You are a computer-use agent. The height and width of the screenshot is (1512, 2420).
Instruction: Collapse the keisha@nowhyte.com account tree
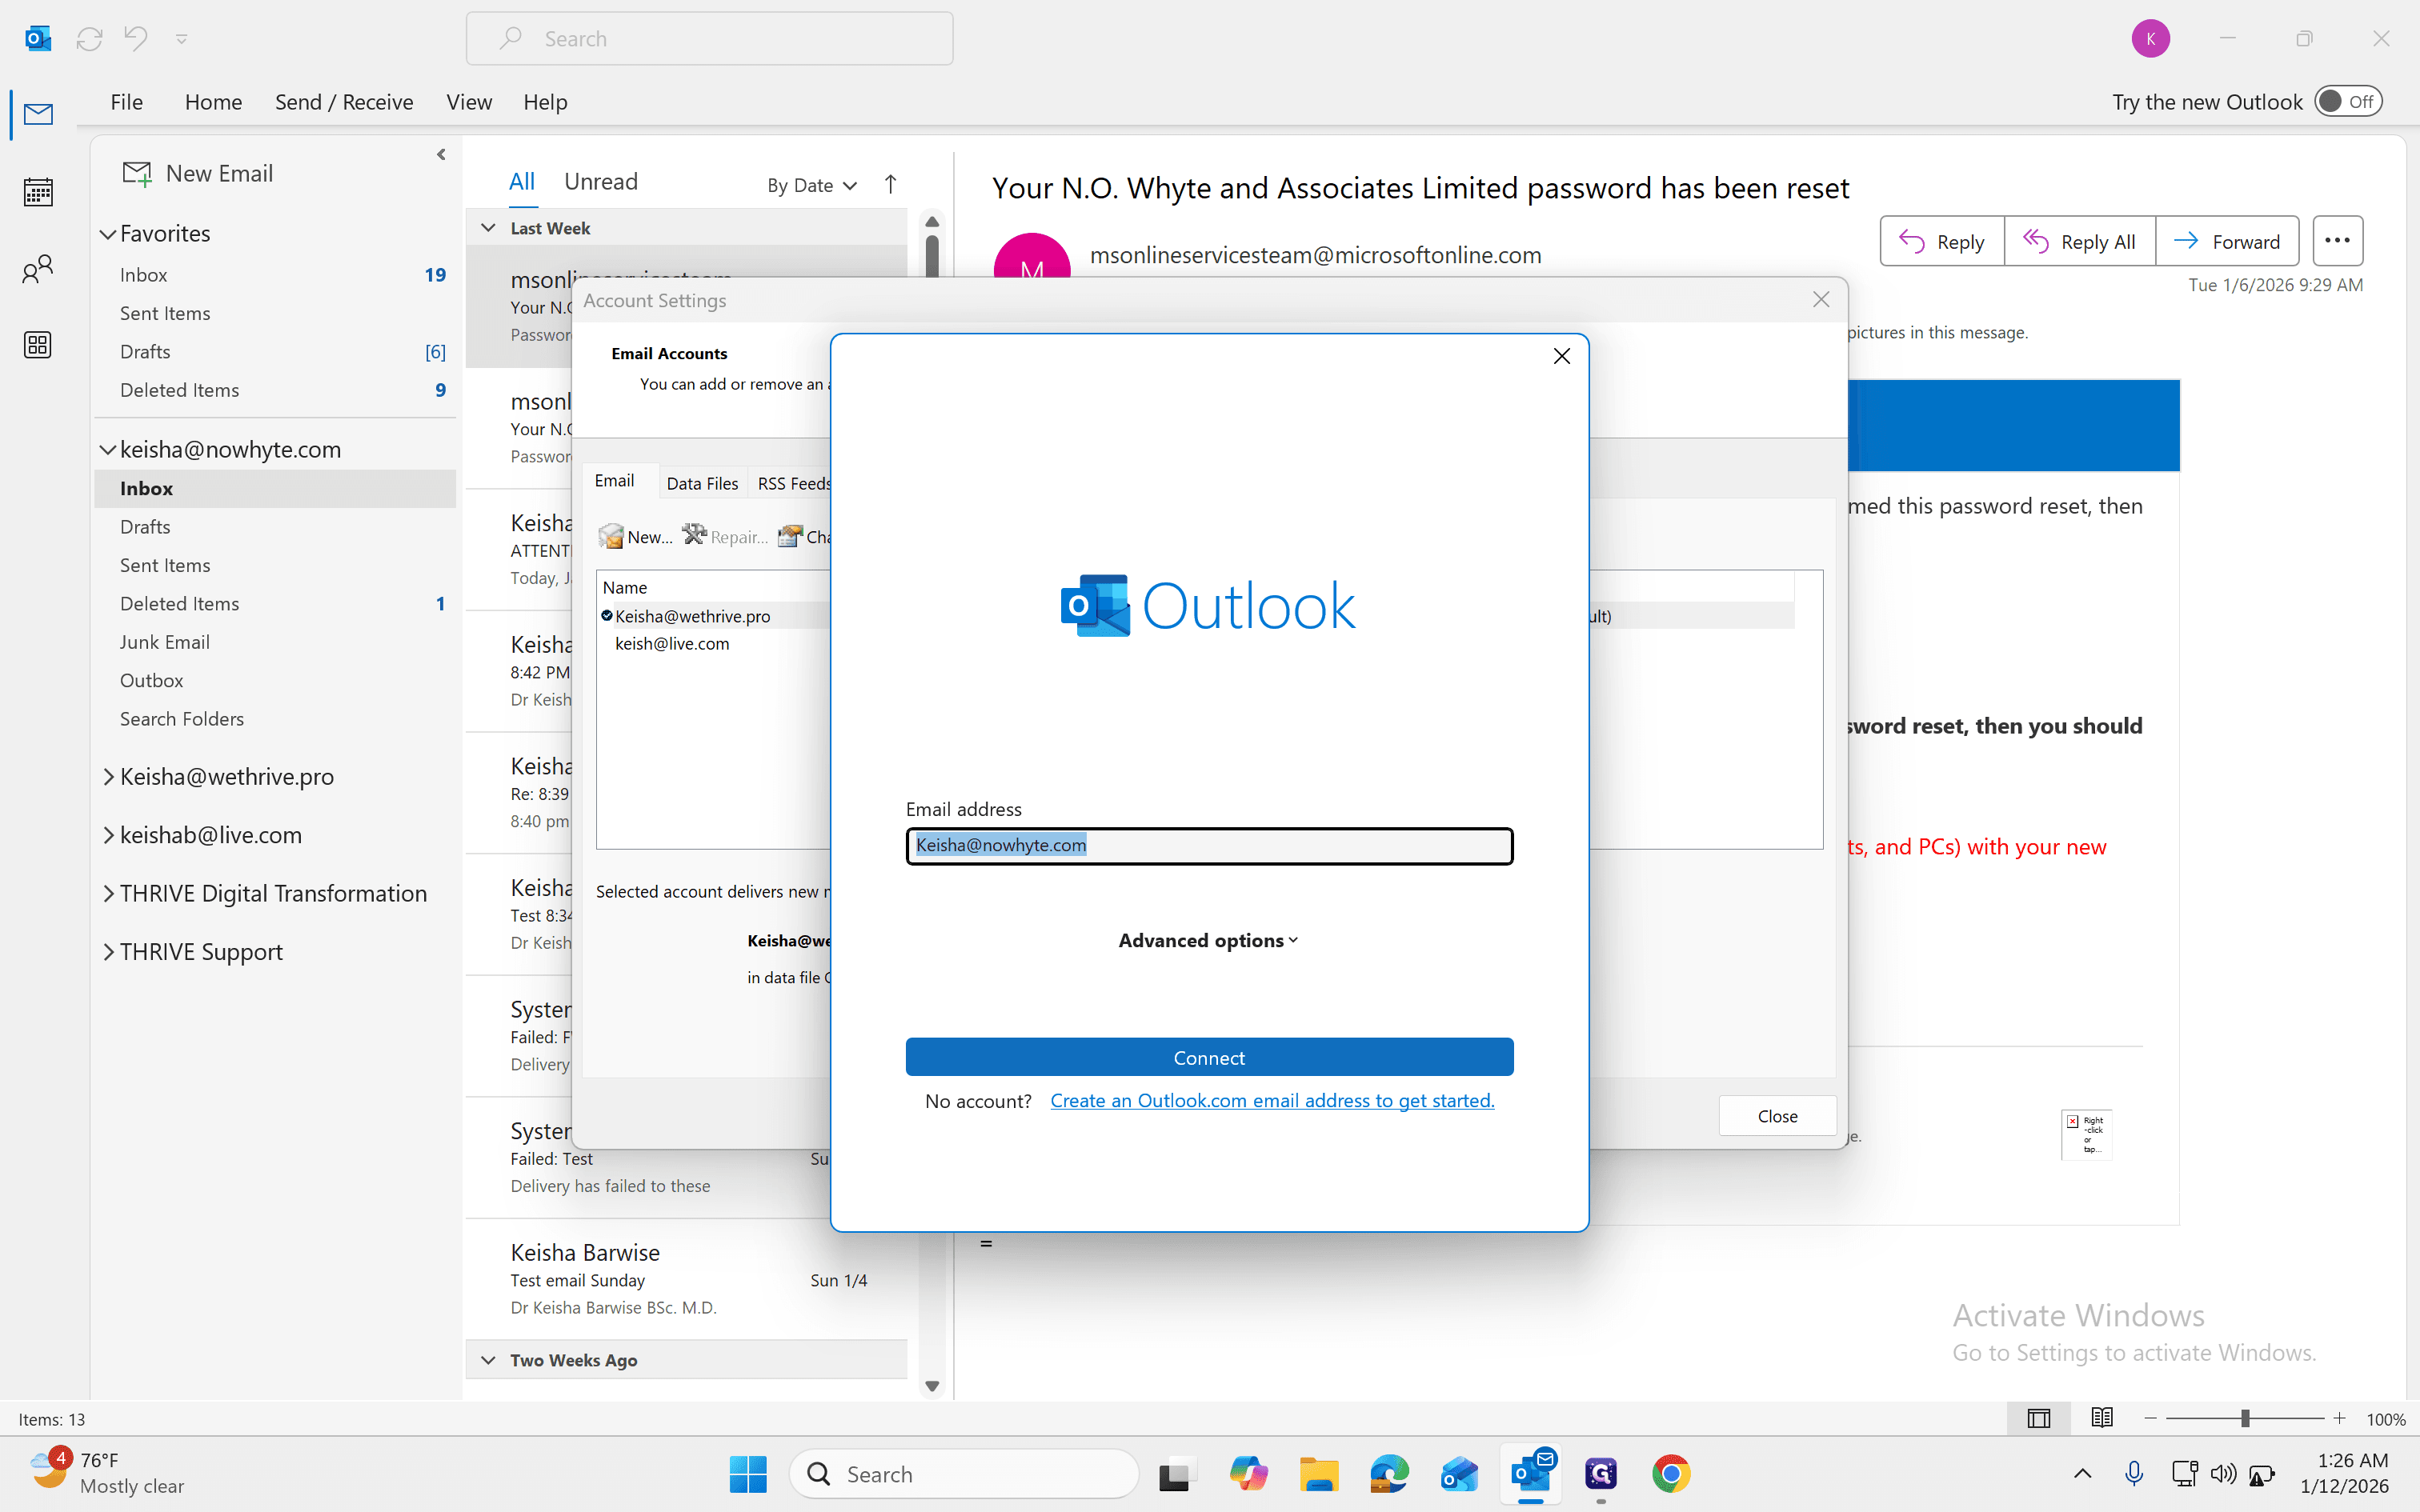click(x=108, y=450)
